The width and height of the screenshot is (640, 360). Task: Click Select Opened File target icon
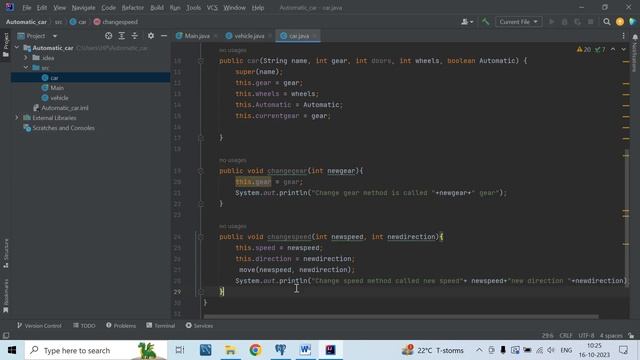(109, 36)
